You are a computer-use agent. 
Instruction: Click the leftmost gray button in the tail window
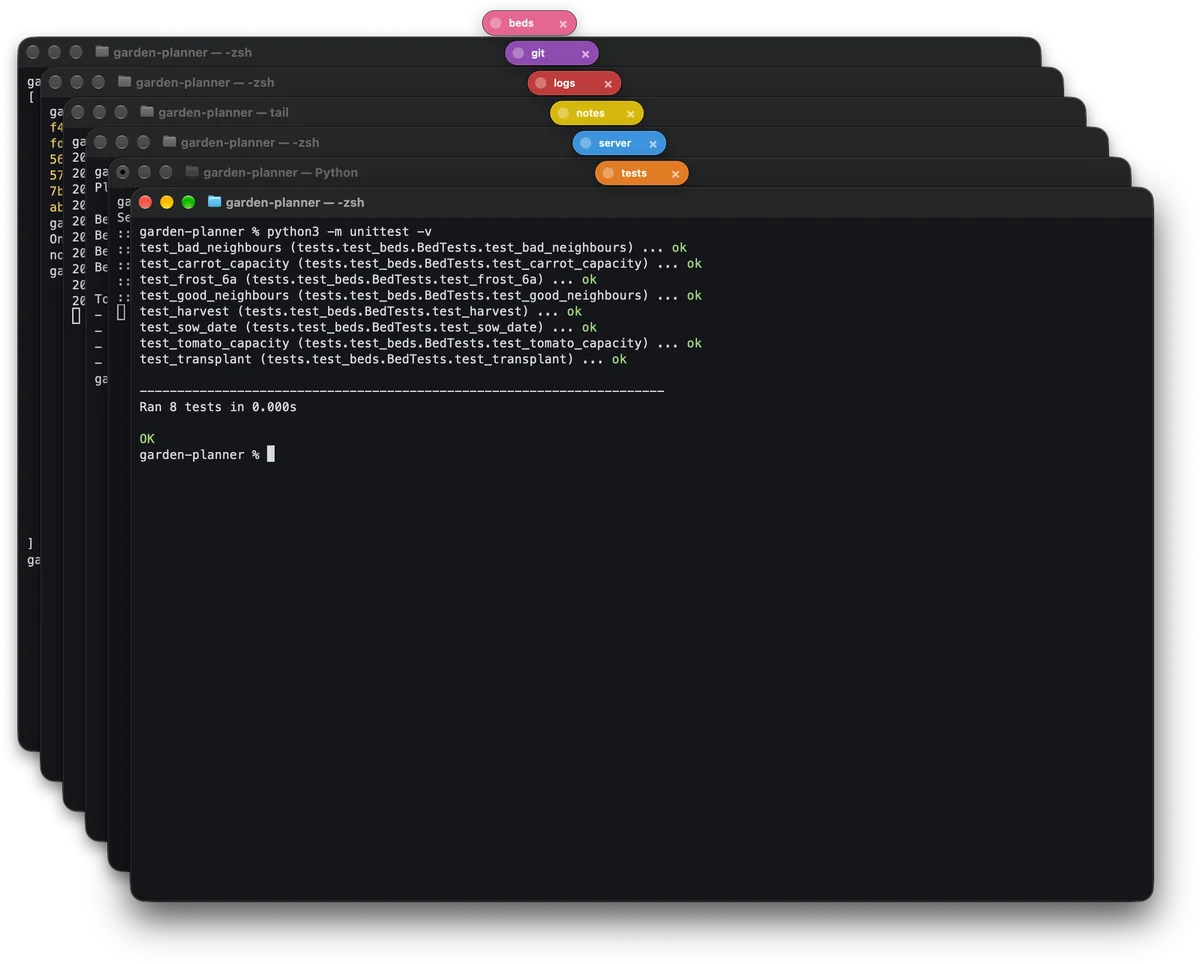coord(78,112)
